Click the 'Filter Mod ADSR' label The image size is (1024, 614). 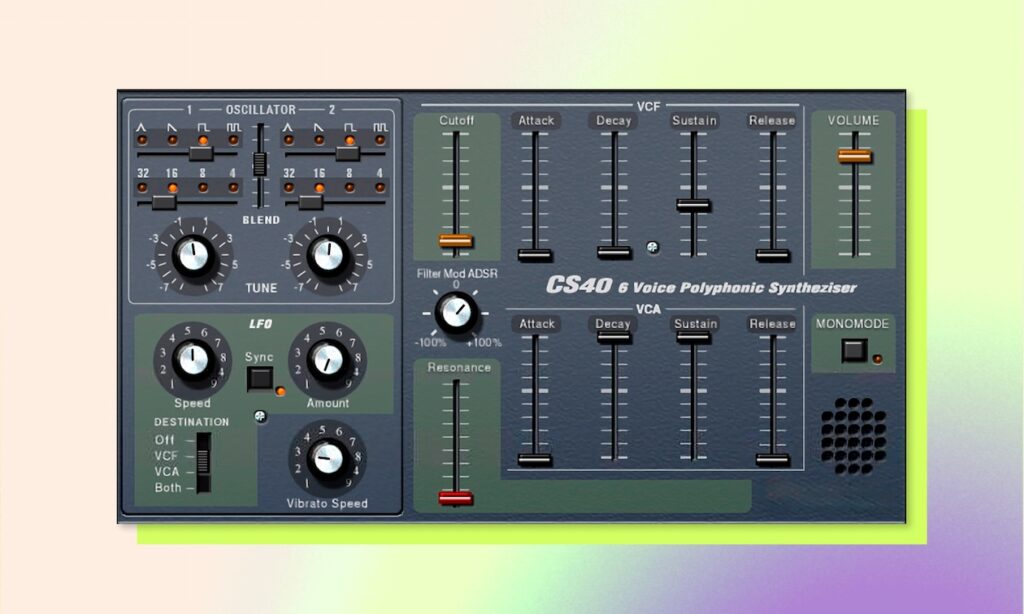tap(456, 273)
